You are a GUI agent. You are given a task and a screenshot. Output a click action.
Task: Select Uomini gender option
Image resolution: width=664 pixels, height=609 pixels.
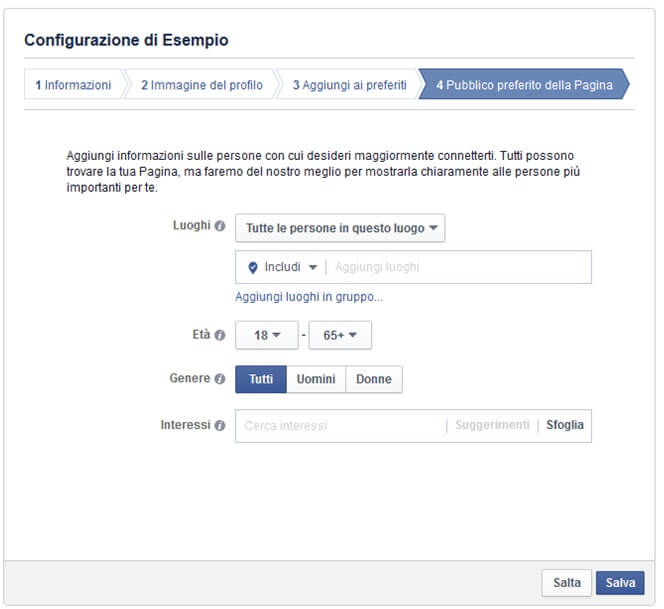pyautogui.click(x=316, y=379)
